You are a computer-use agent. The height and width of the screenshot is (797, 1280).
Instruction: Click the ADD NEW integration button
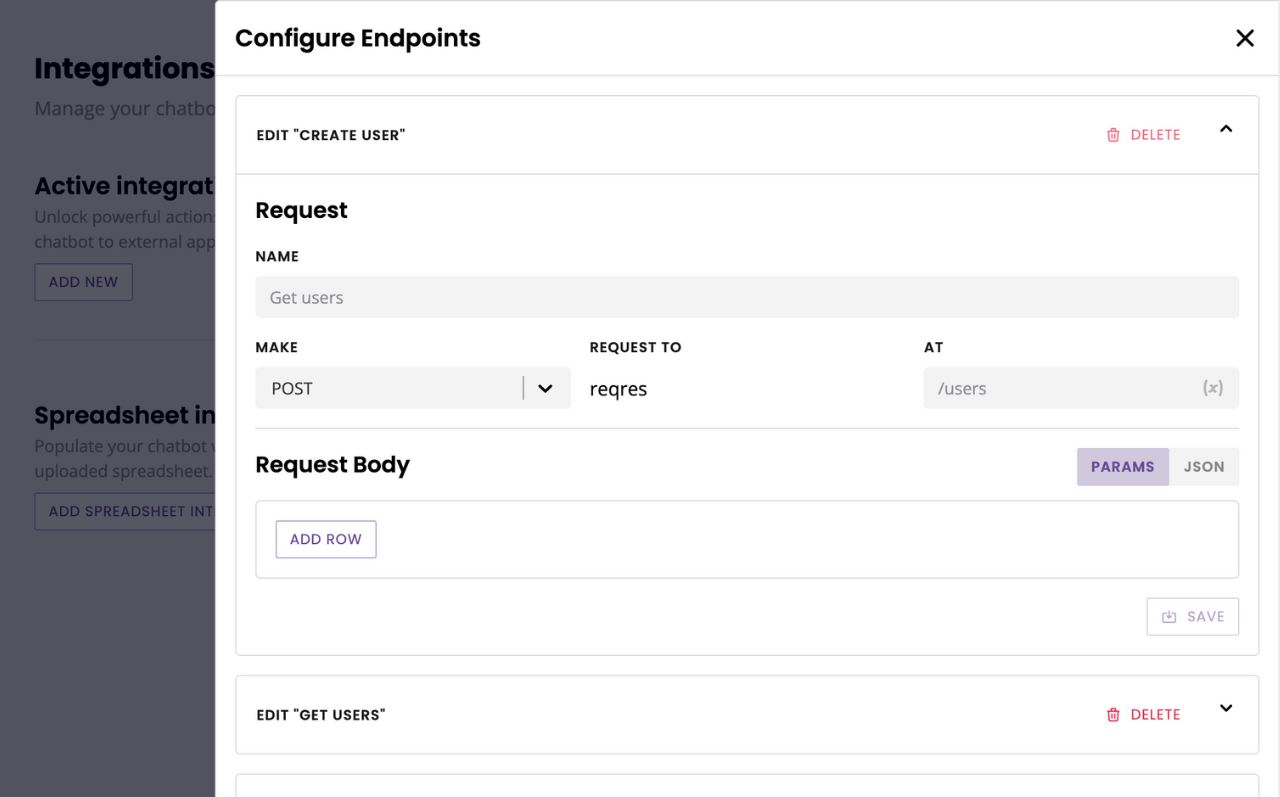point(83,282)
